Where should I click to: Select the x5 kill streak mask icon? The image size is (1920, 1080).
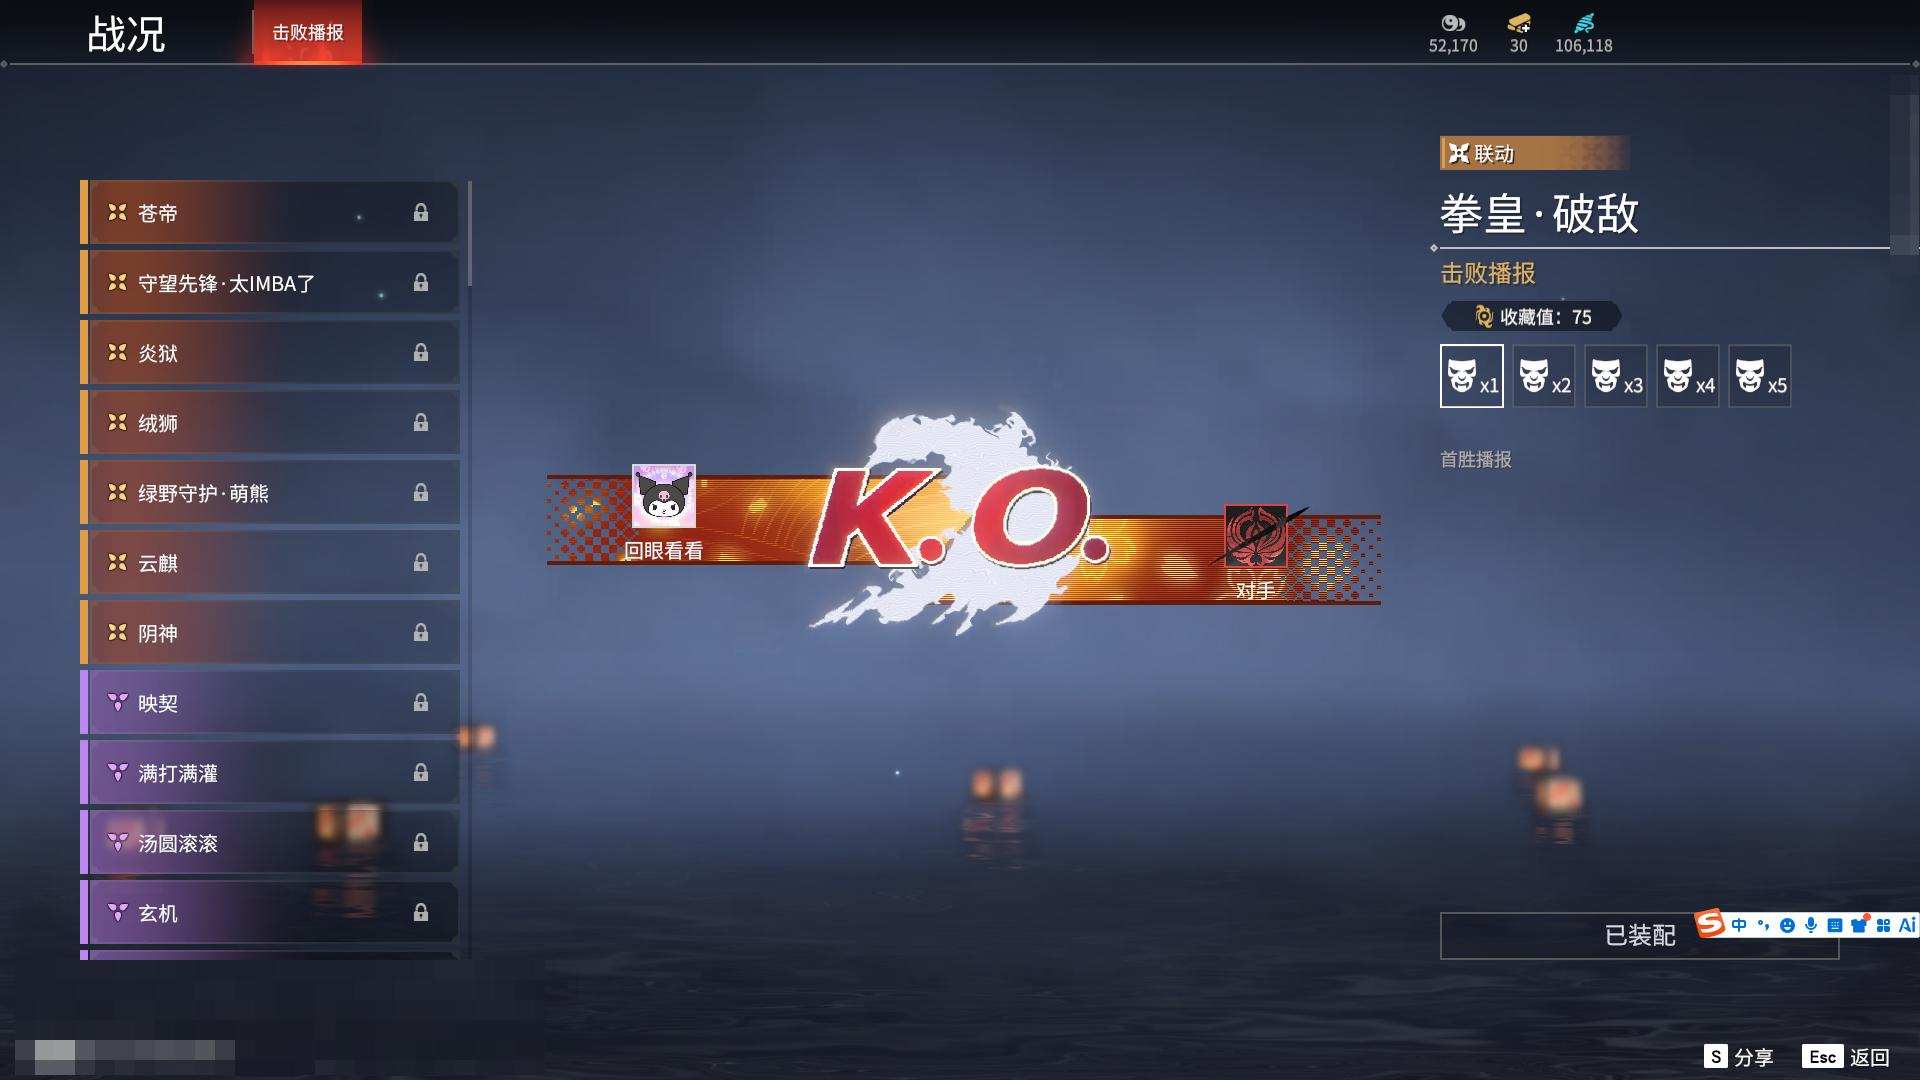(x=1759, y=376)
